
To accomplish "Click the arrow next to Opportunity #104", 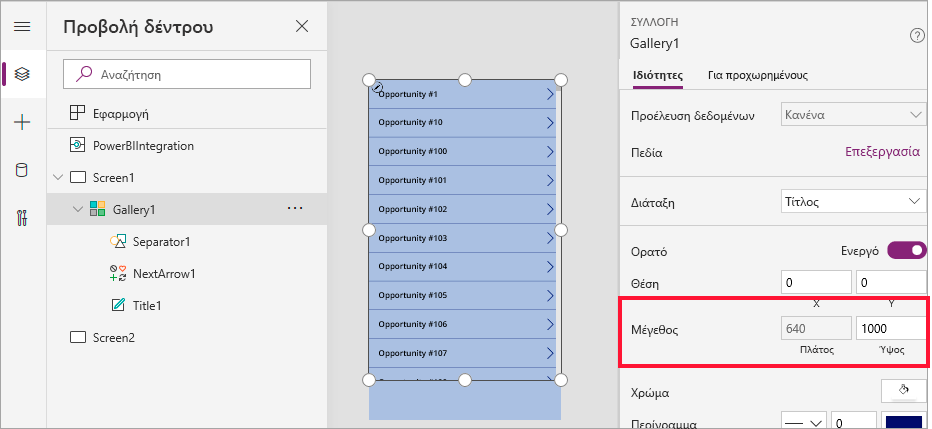I will 550,267.
